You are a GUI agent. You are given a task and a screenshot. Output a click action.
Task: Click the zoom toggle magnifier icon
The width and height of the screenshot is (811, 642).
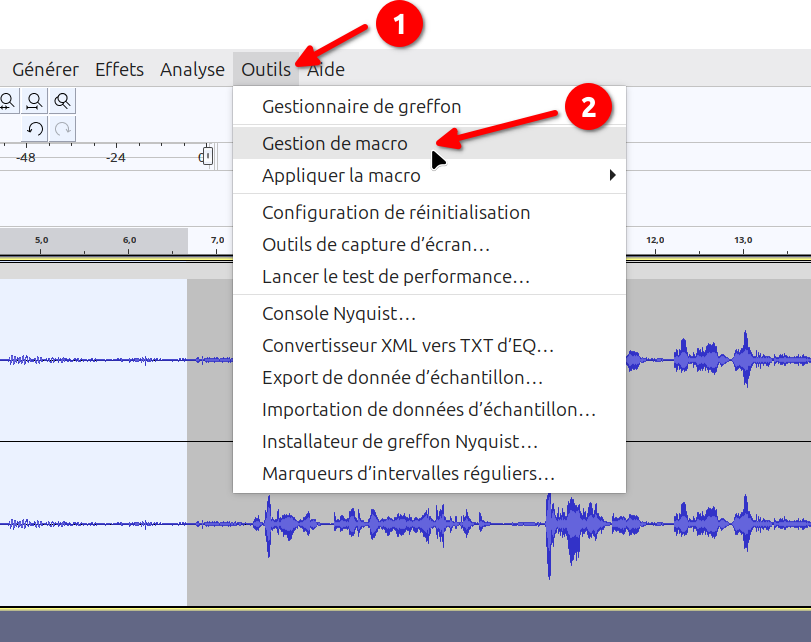(63, 101)
